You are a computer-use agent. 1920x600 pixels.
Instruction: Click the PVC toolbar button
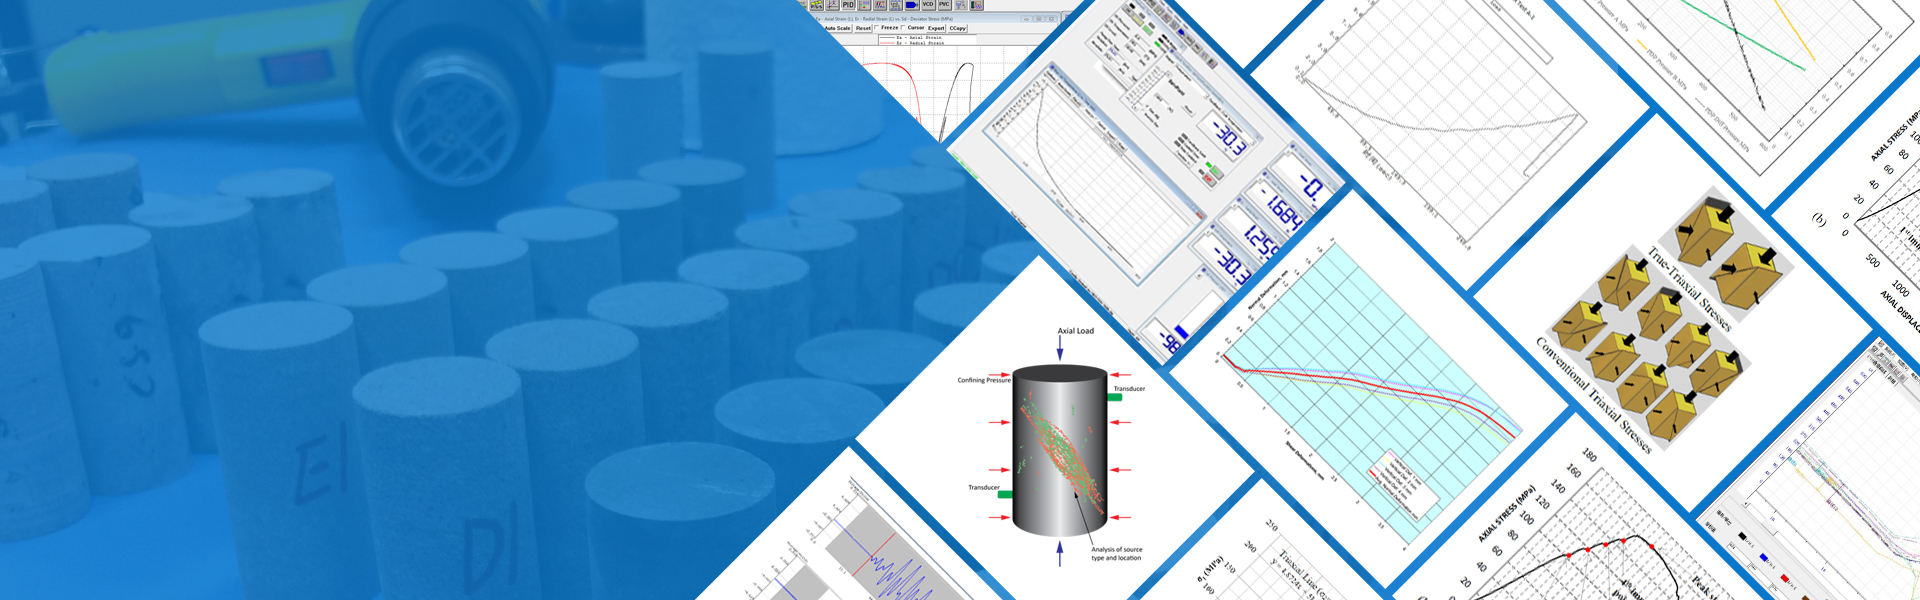(944, 5)
